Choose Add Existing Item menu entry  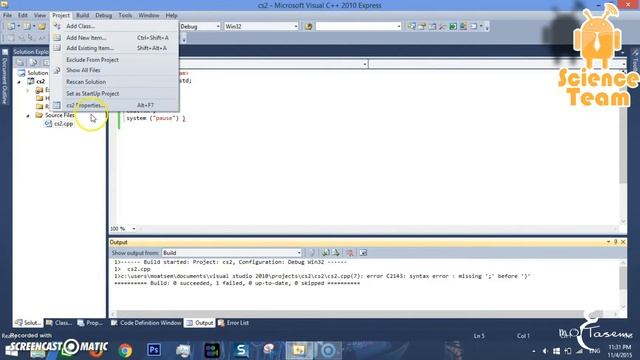[115, 48]
